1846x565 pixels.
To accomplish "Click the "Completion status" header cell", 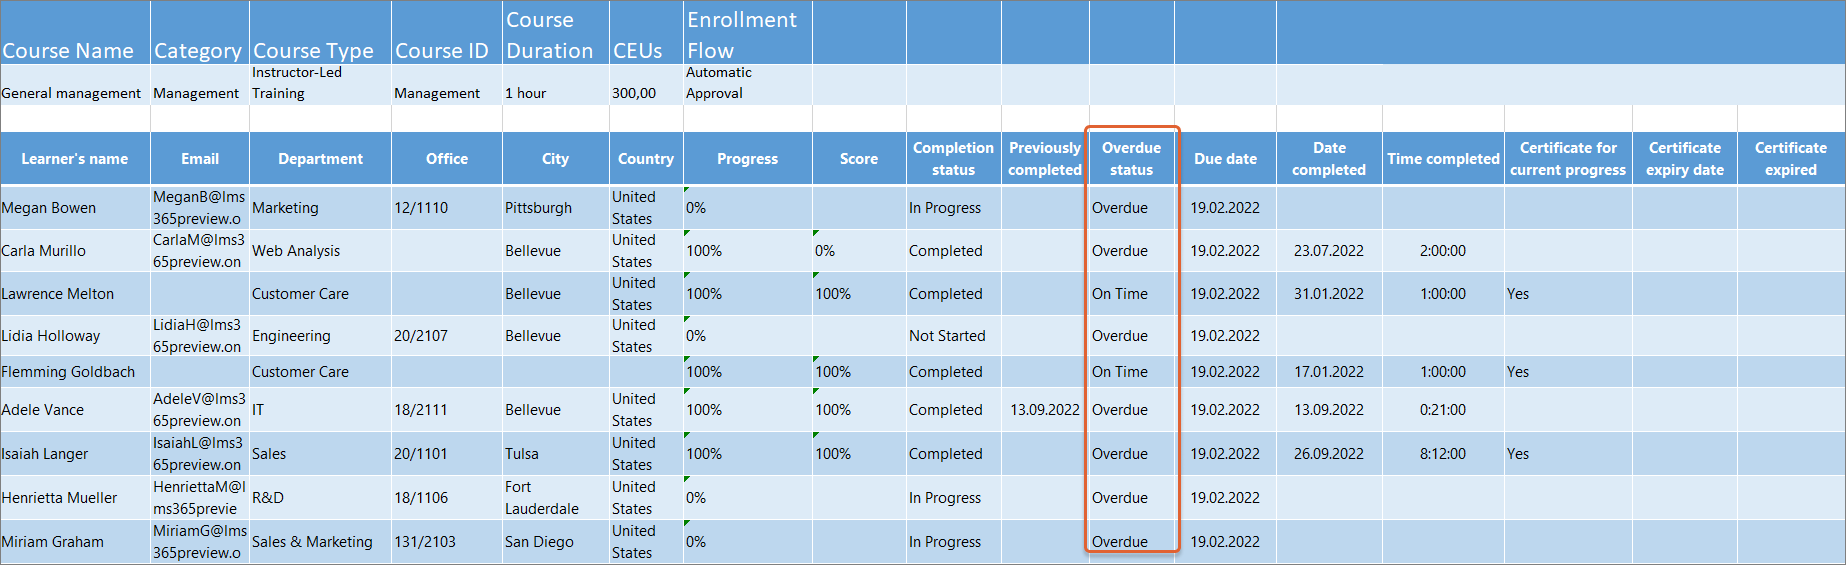I will click(953, 159).
